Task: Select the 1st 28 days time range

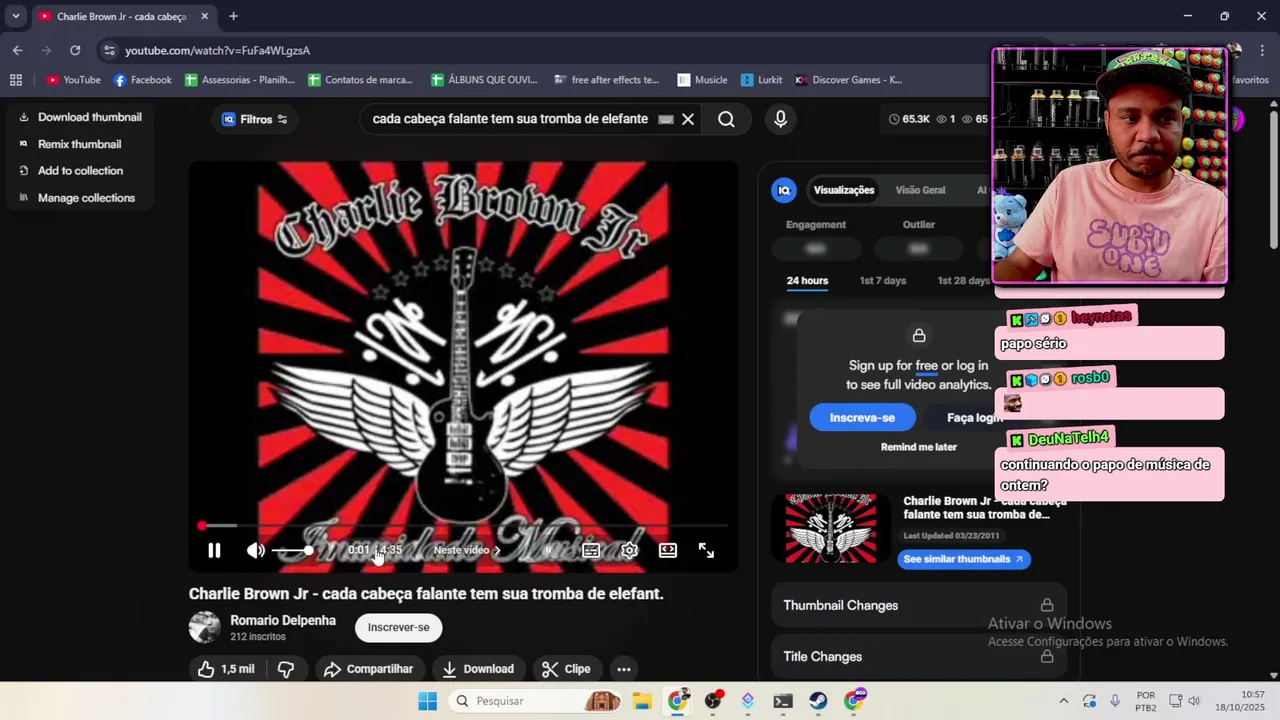Action: coord(964,281)
